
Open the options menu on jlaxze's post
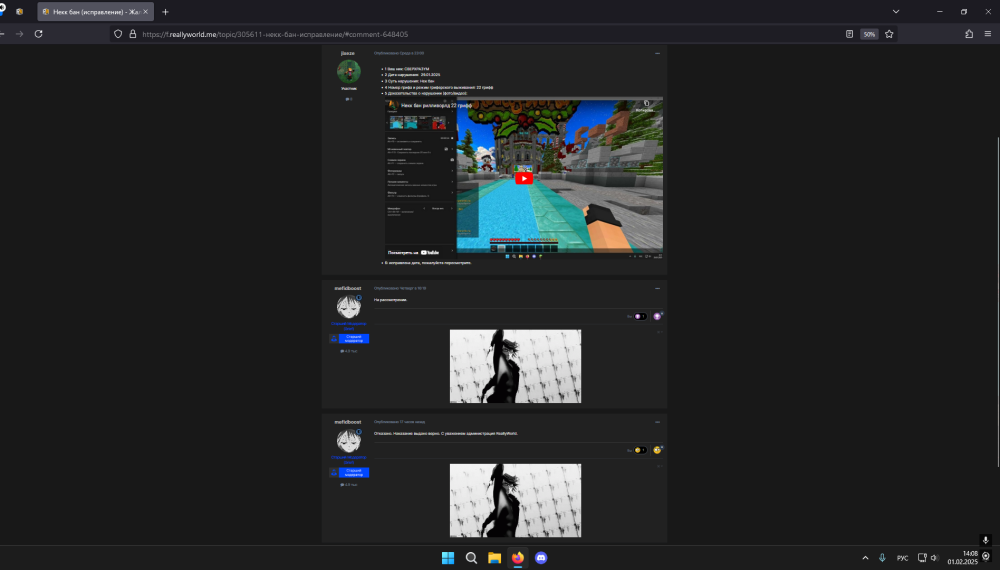coord(658,53)
